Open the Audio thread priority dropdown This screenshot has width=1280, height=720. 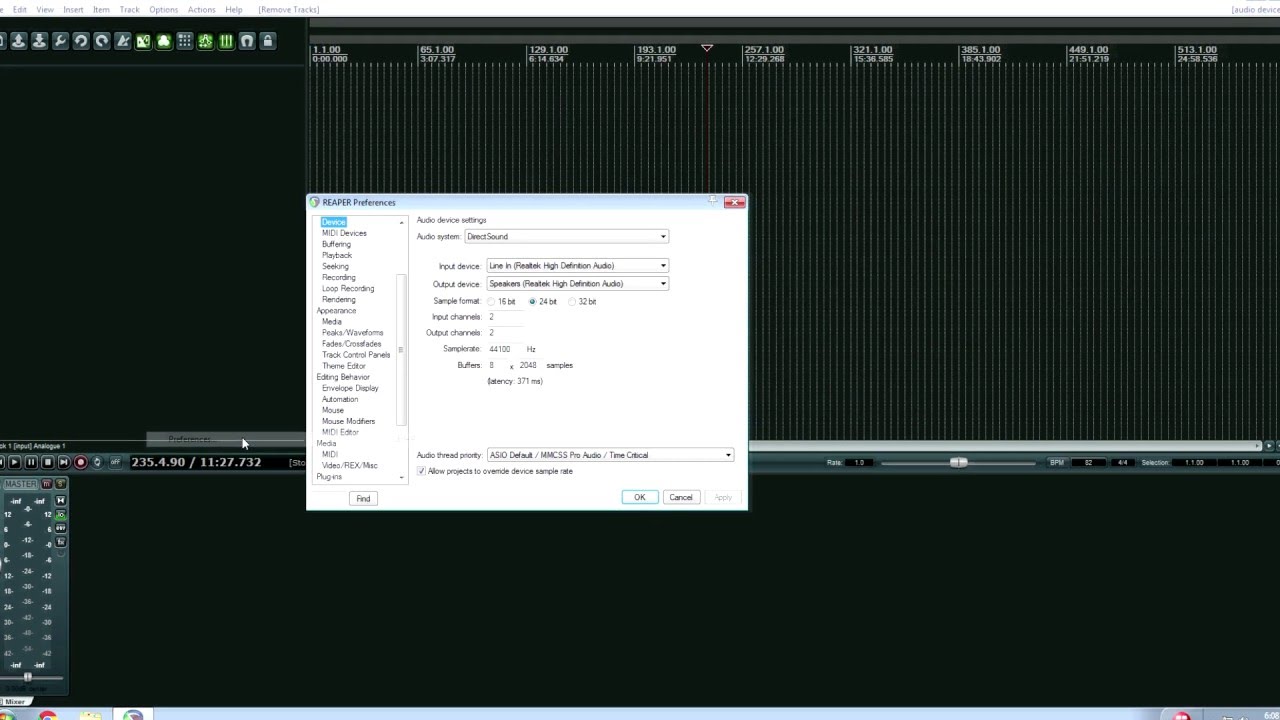click(610, 455)
